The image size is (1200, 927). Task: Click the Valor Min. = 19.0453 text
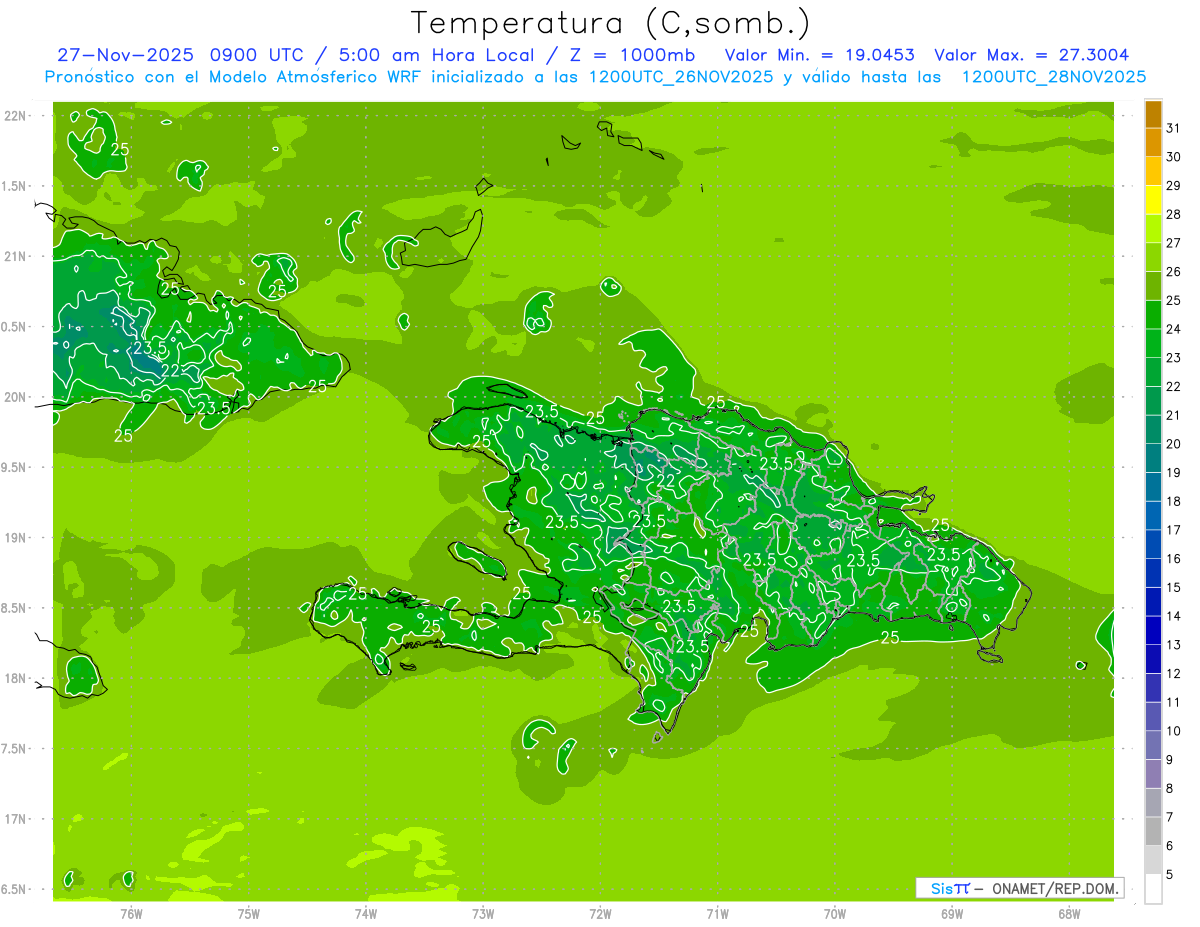pyautogui.click(x=819, y=55)
